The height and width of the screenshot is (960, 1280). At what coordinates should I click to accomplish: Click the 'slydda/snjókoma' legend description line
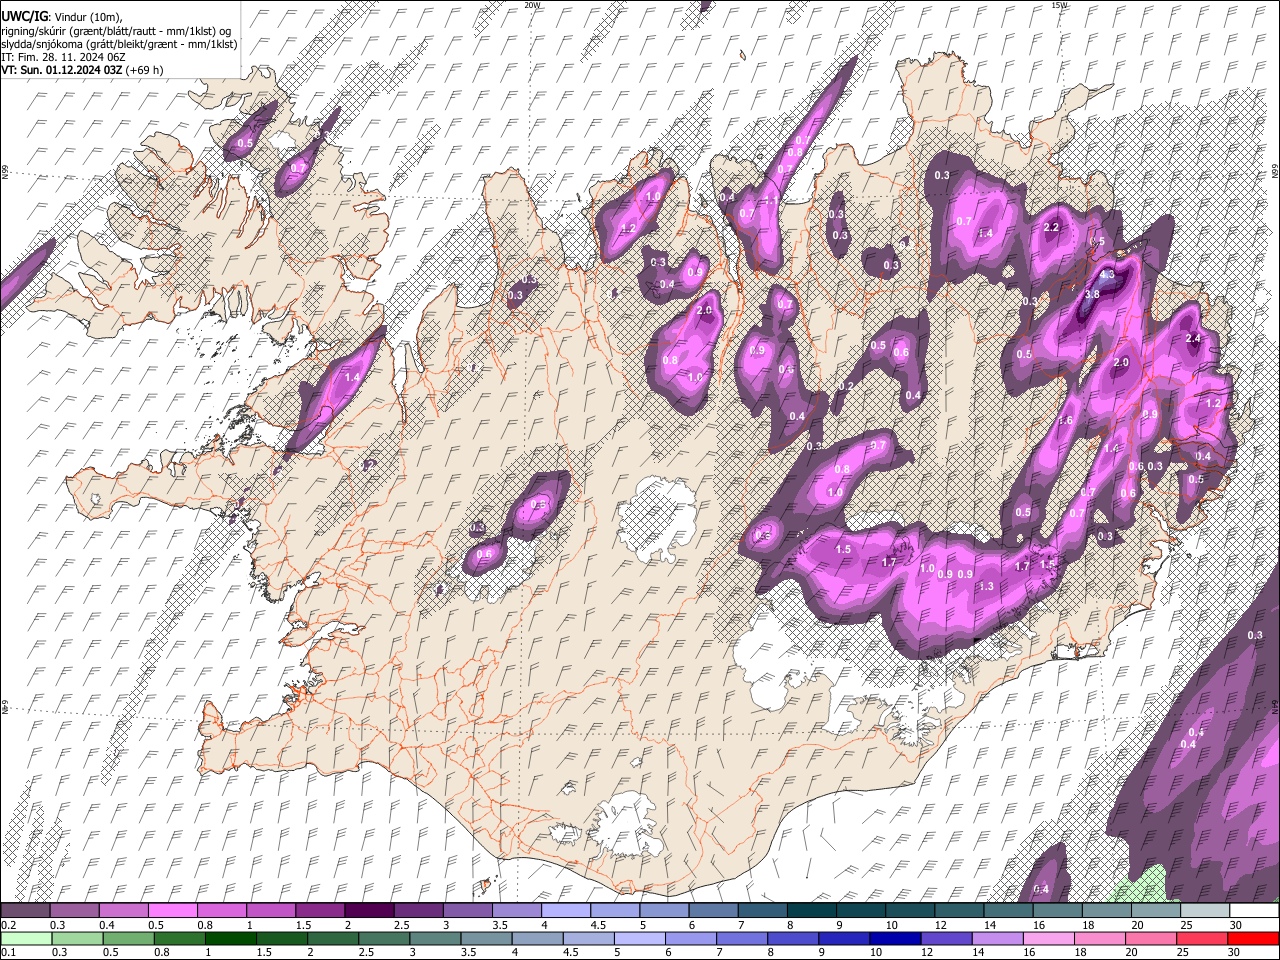tap(119, 44)
